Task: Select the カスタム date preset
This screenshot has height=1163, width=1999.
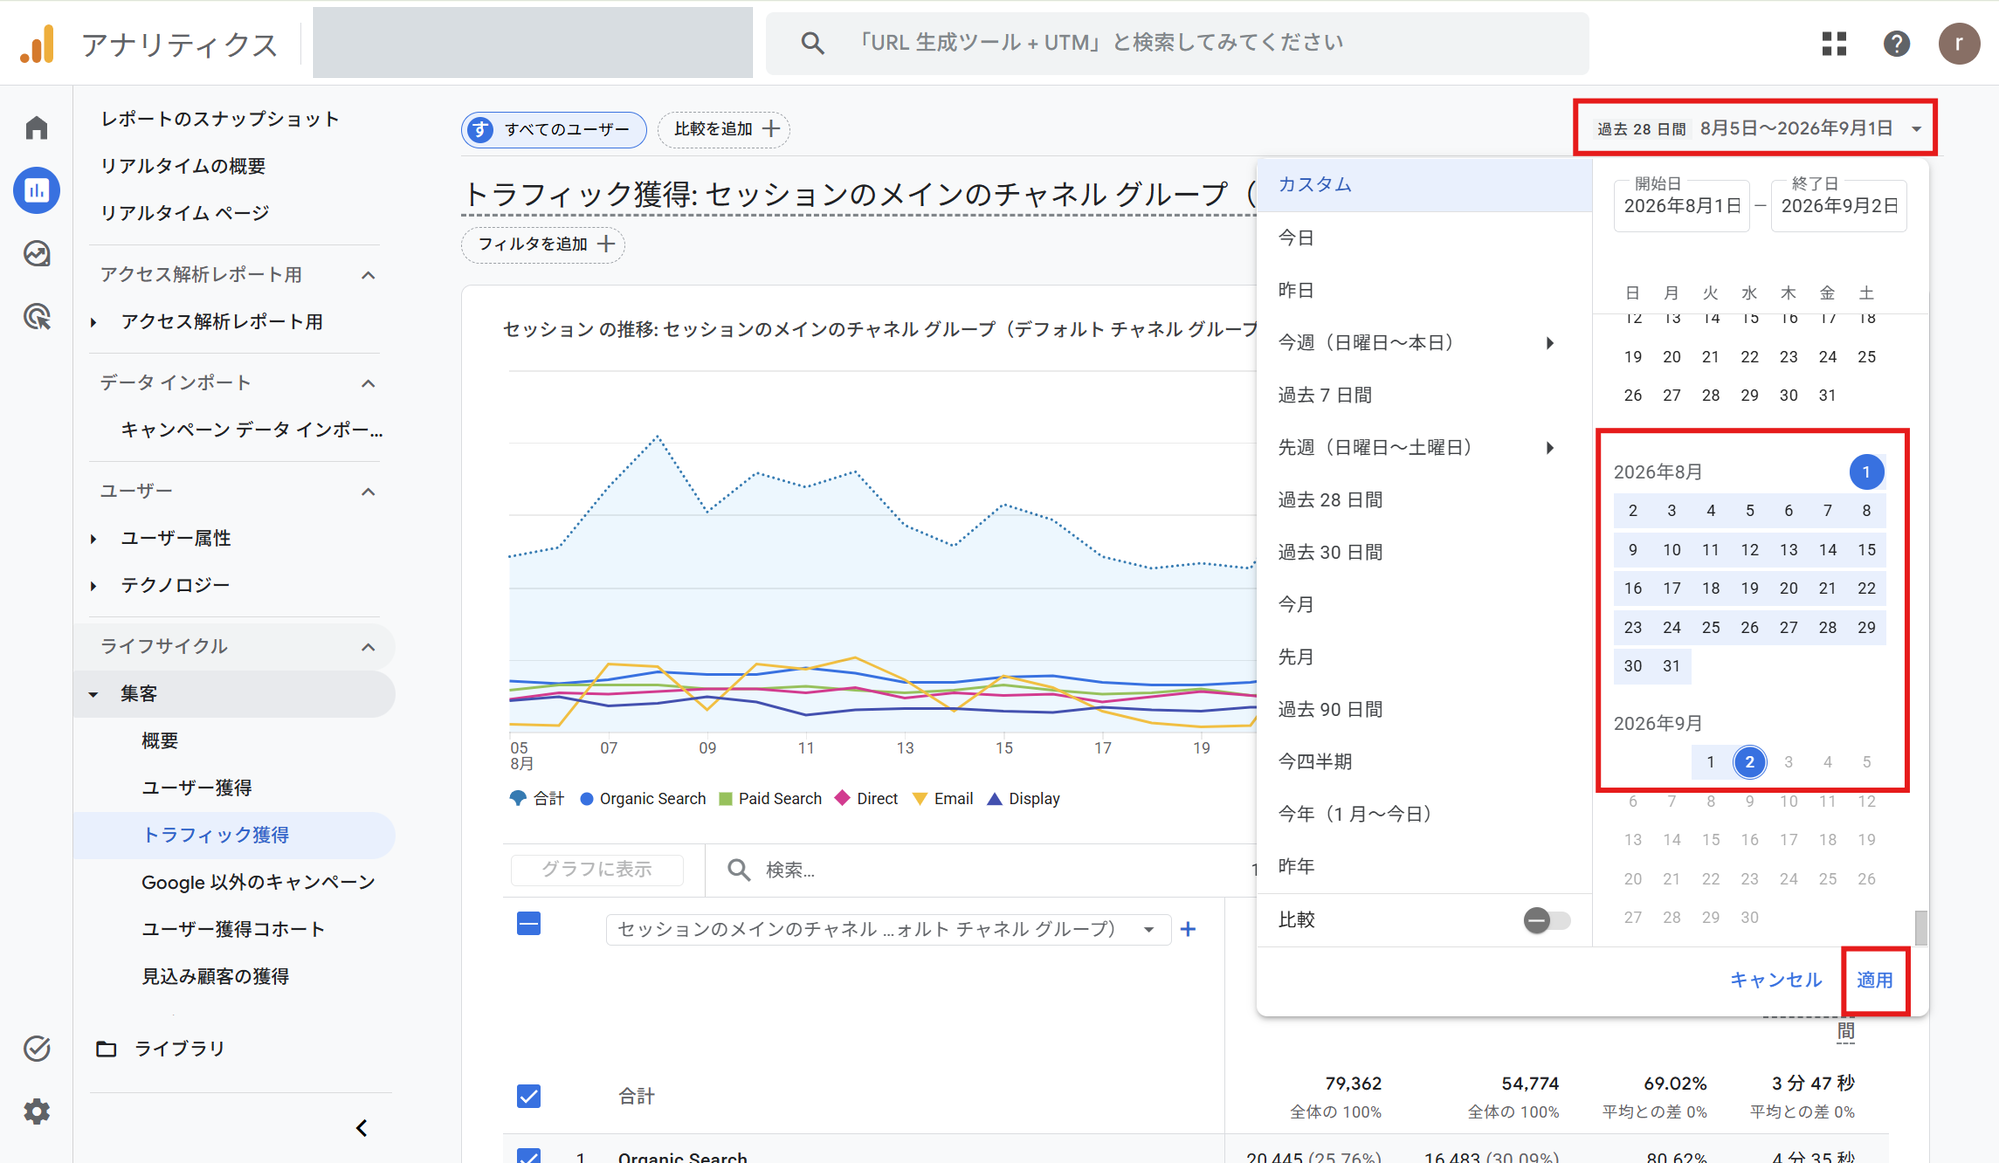Action: (x=1424, y=185)
